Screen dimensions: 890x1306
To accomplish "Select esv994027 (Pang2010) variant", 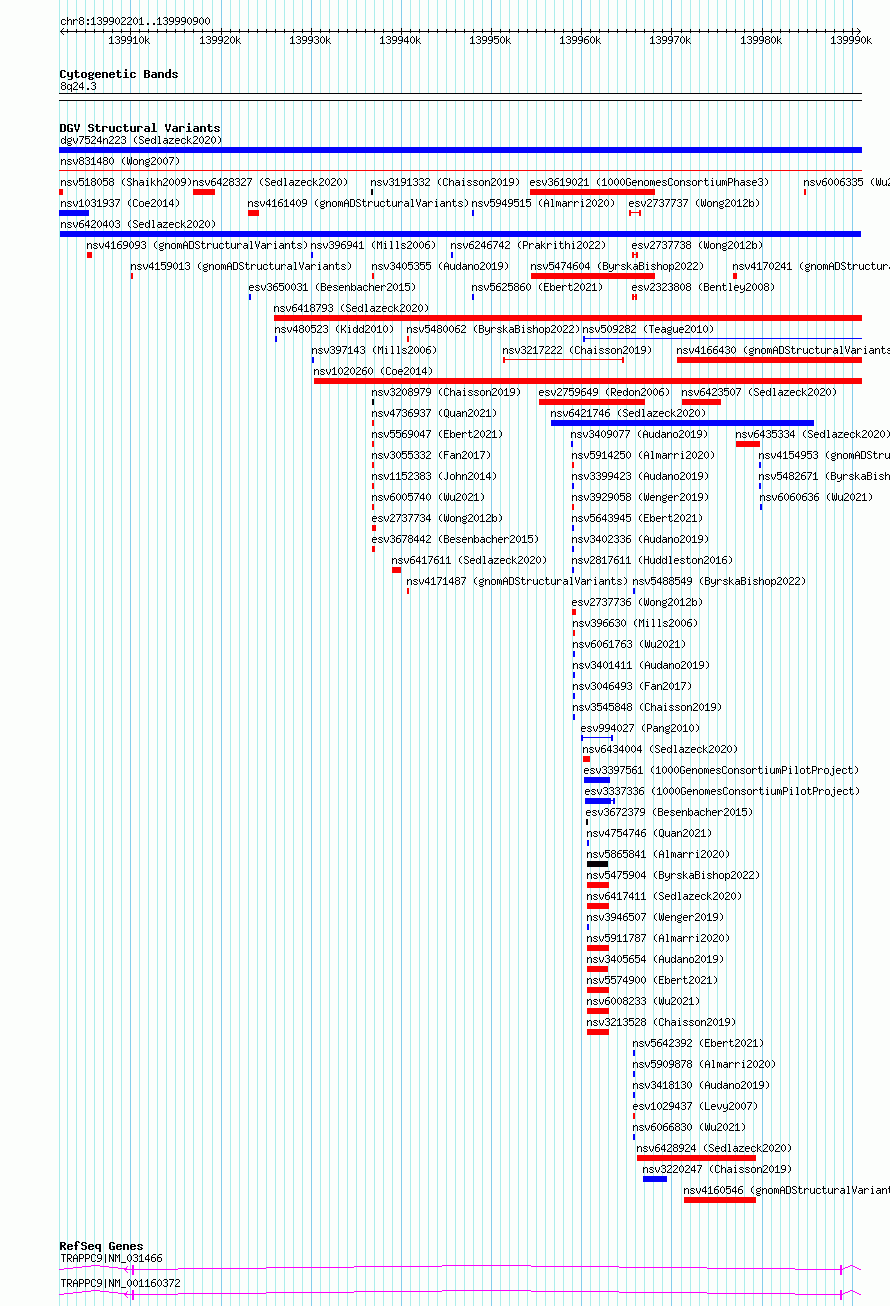I will 641,728.
